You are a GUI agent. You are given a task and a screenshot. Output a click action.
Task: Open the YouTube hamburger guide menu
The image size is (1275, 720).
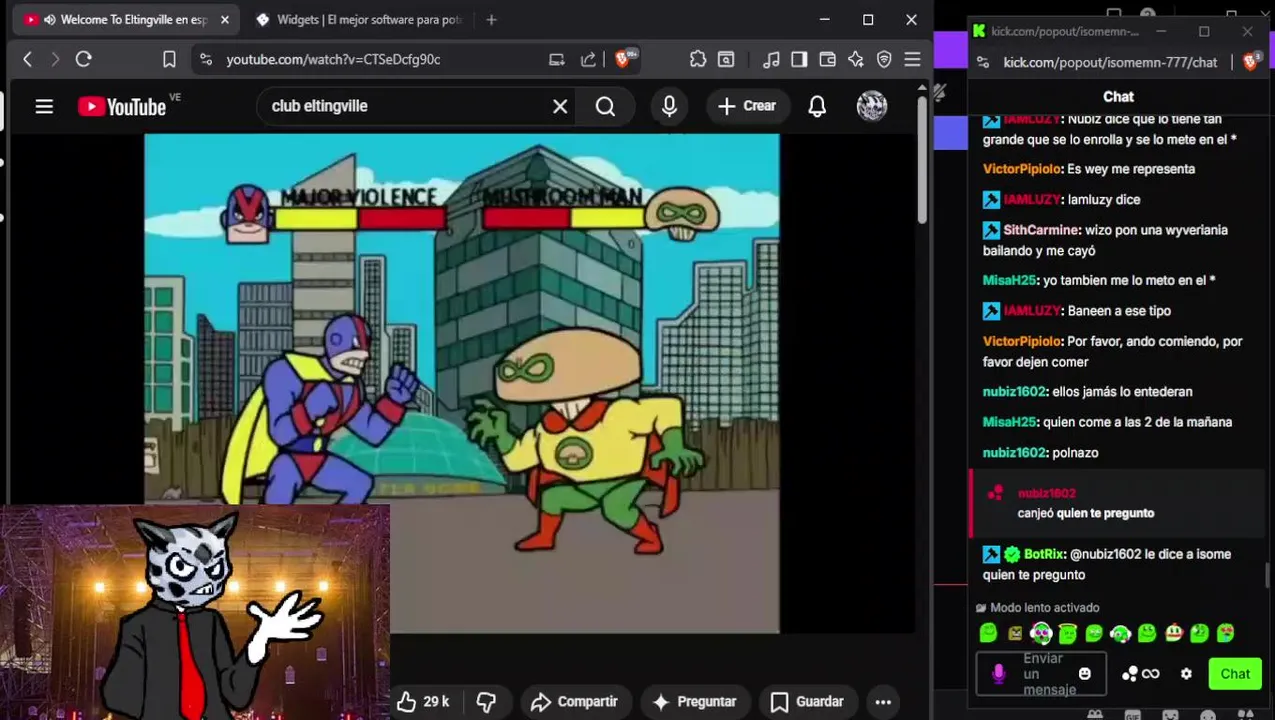[44, 106]
